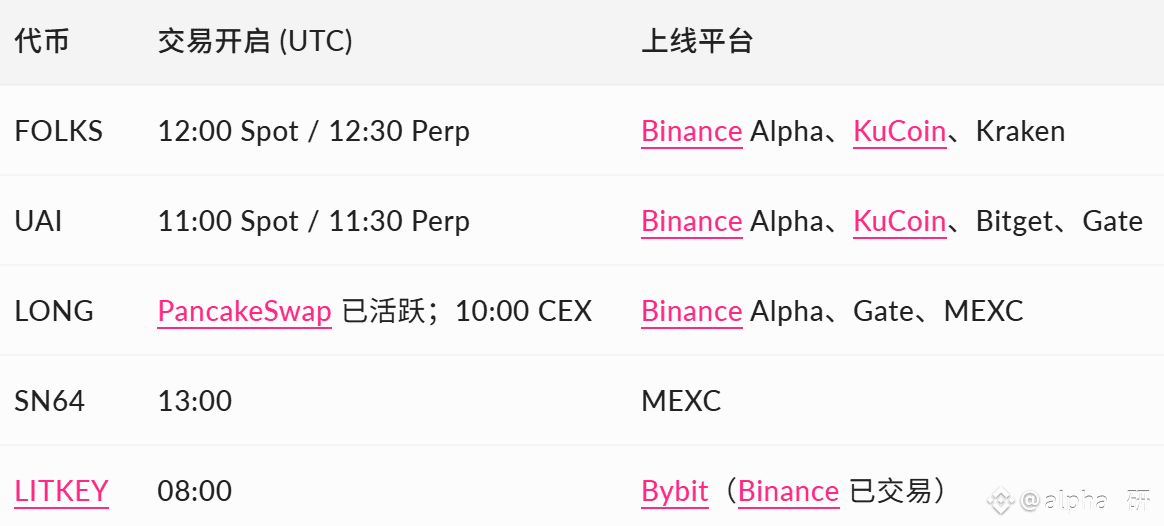Click 12:00 Spot / 12:30 Perp cell
Screen dimensions: 1164x526
click(x=313, y=131)
